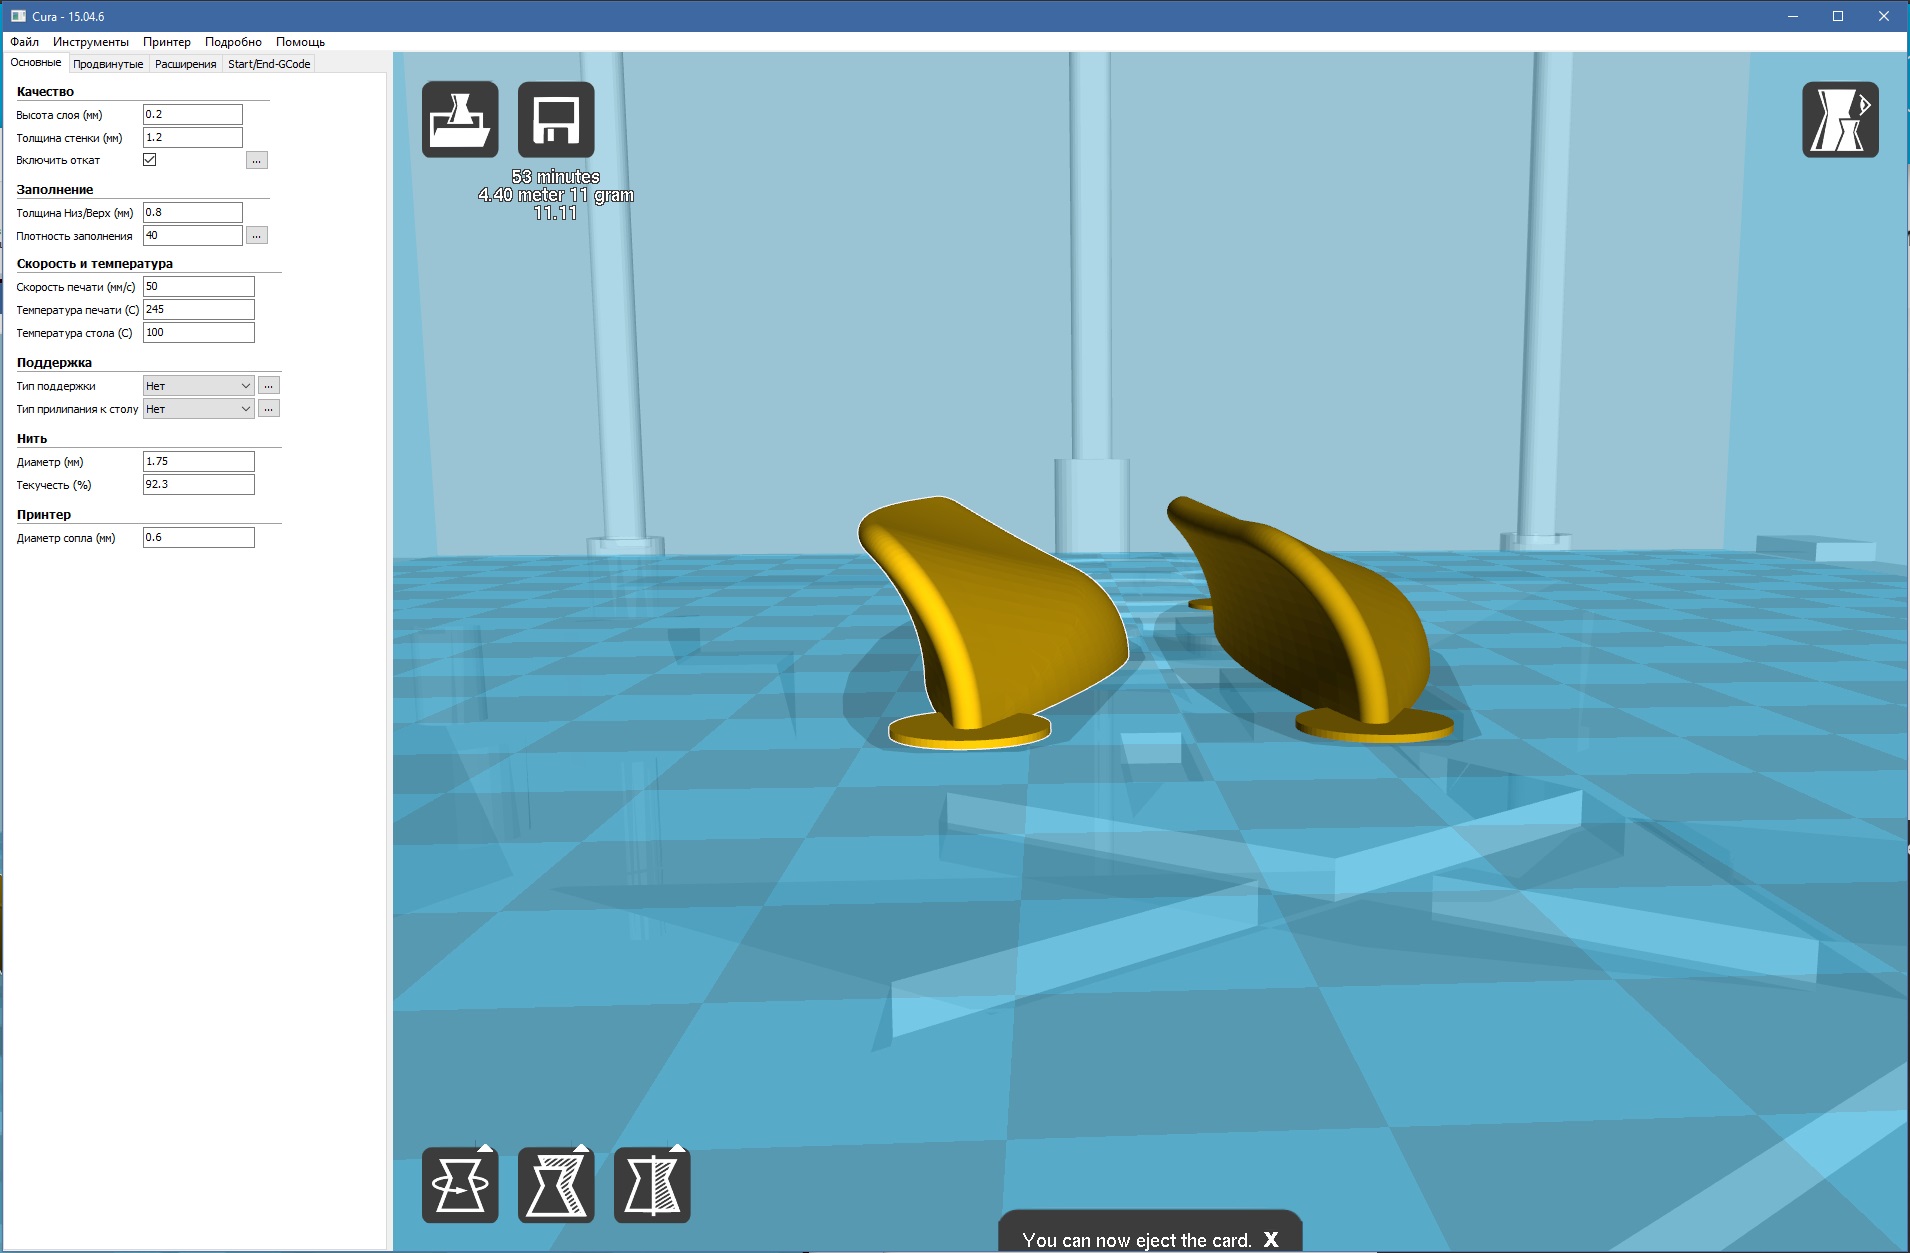Open the Подробно menu
Image resolution: width=1910 pixels, height=1253 pixels.
(233, 42)
